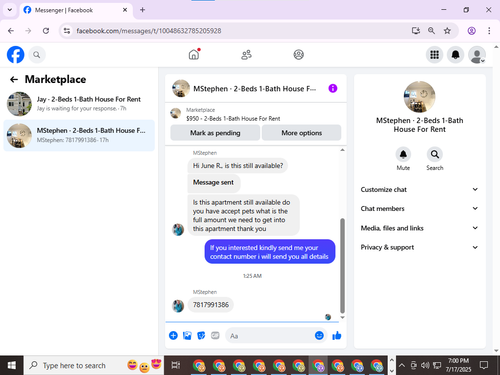Open the Friends icon in top navigation
Image resolution: width=500 pixels, height=375 pixels.
click(246, 55)
